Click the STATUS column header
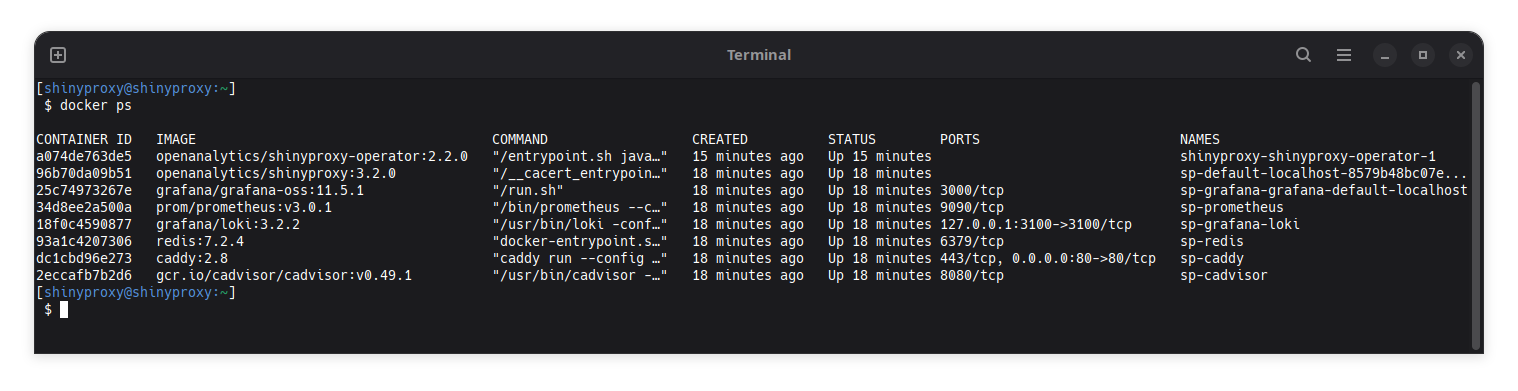Screen dimensions: 1518x391 coord(852,139)
